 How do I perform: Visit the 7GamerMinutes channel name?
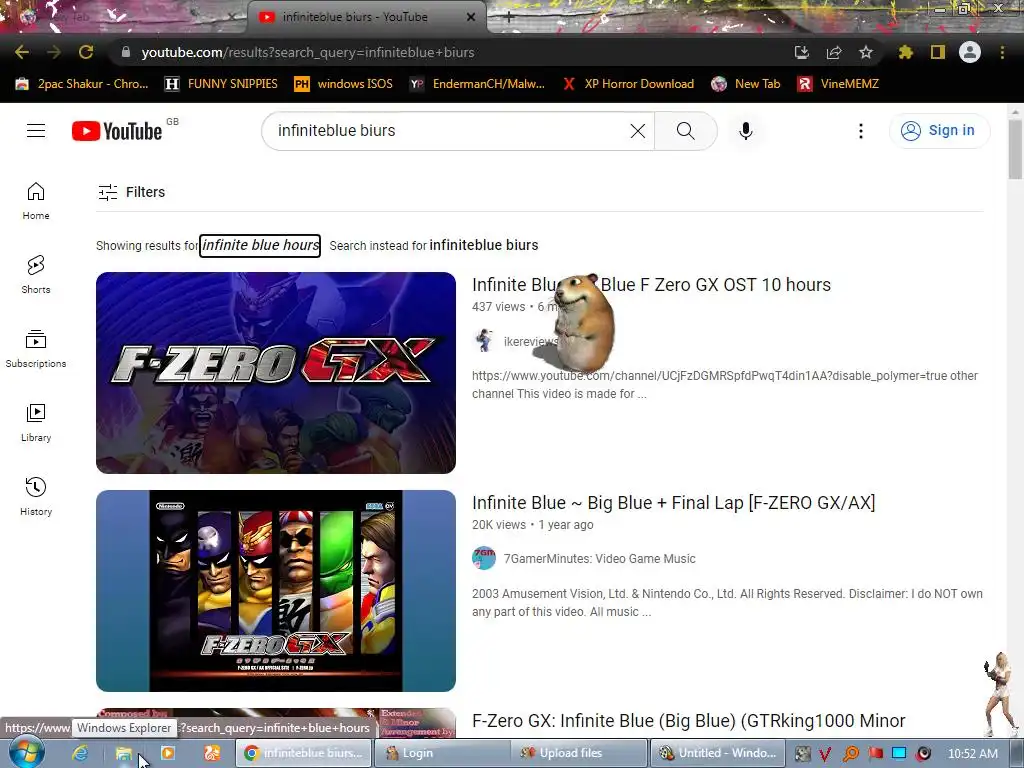click(600, 559)
